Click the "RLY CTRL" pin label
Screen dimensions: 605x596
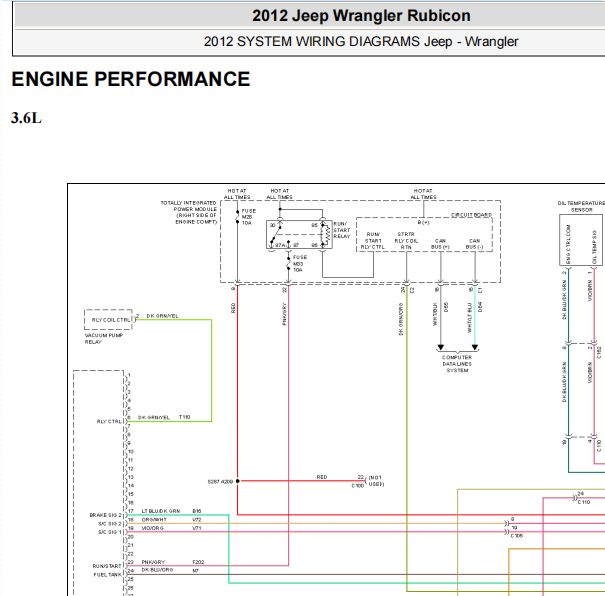coord(109,422)
